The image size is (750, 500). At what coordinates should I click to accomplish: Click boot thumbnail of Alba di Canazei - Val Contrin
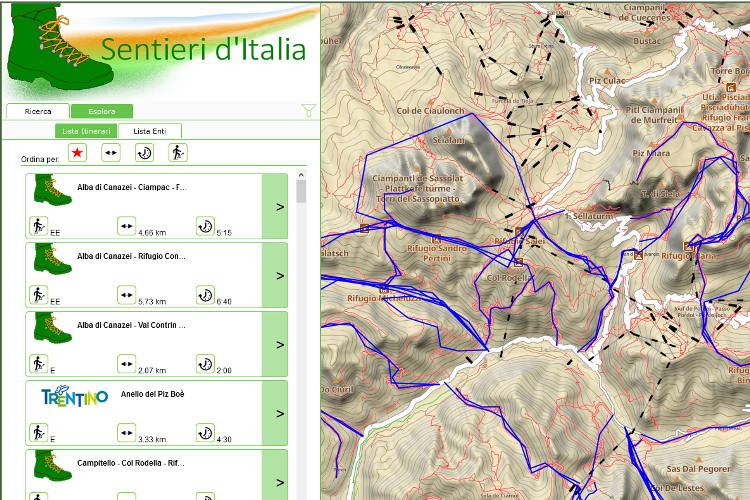click(x=52, y=328)
